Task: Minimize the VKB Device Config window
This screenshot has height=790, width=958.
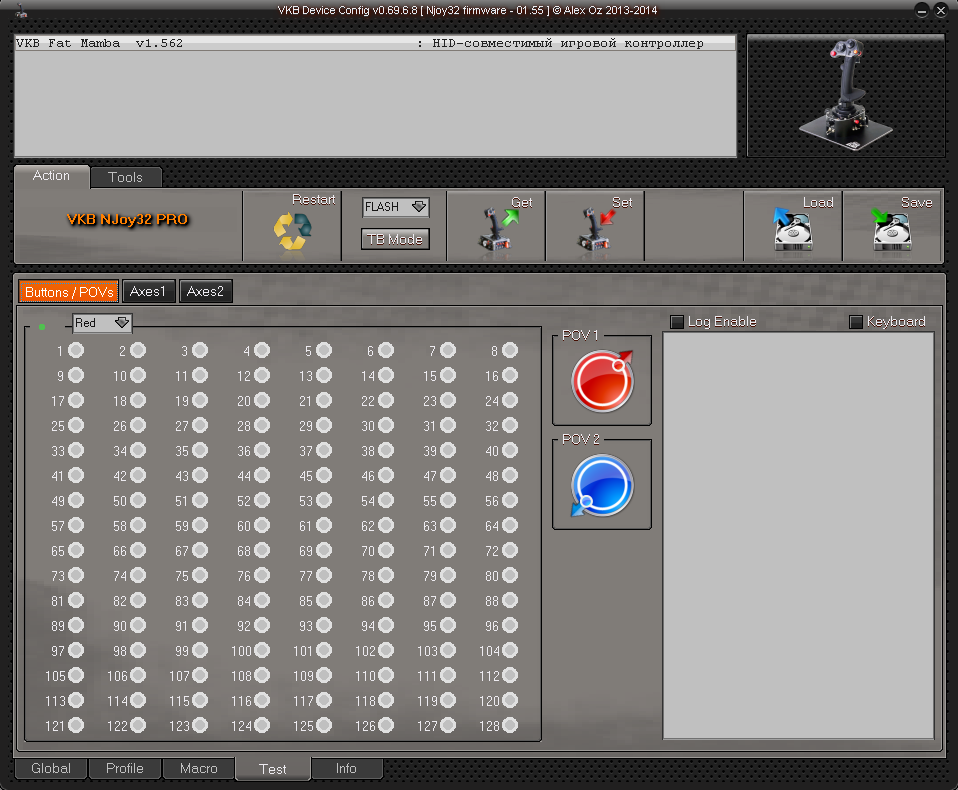Action: (x=922, y=10)
